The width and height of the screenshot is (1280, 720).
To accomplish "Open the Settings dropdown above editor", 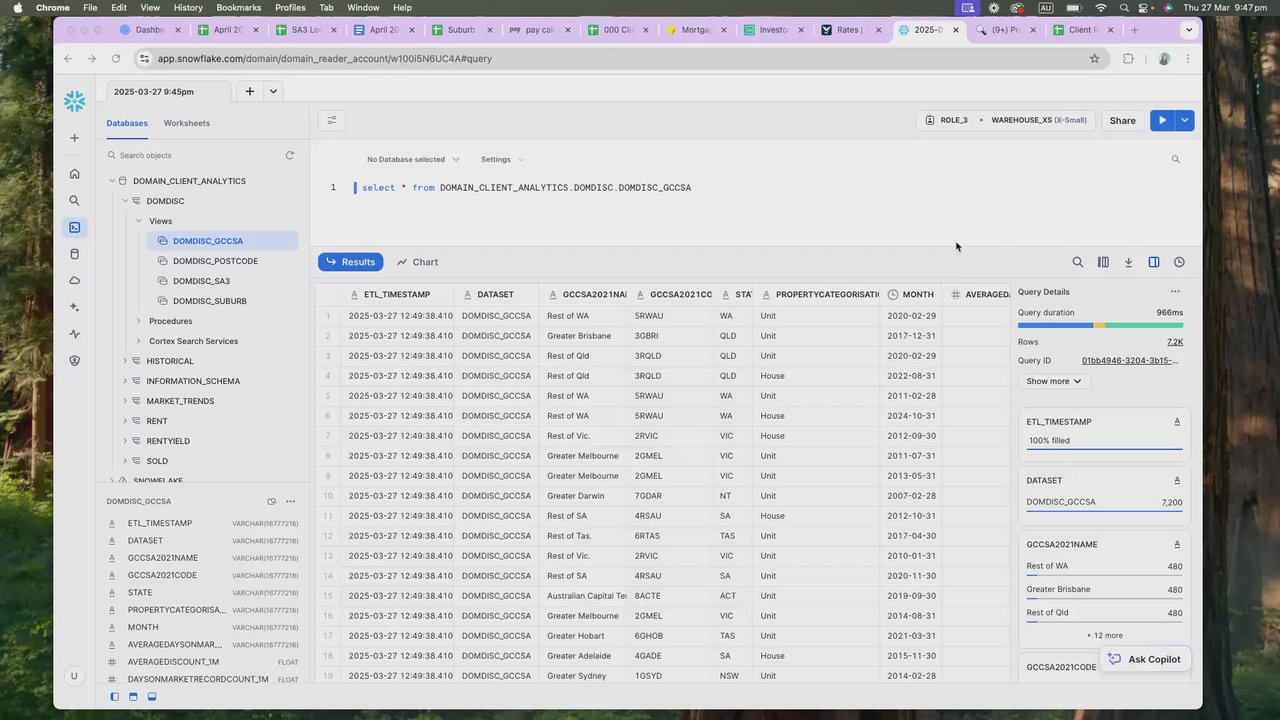I will (502, 159).
